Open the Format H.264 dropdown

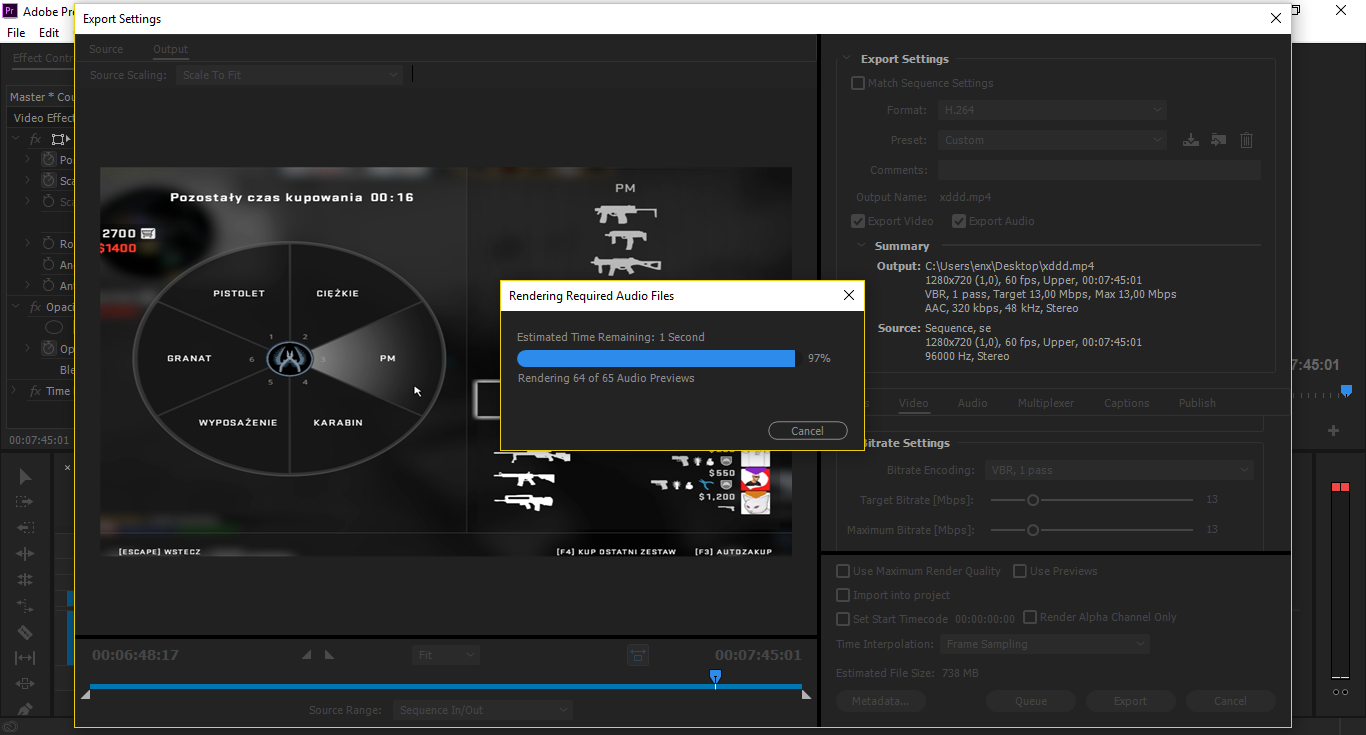1052,110
